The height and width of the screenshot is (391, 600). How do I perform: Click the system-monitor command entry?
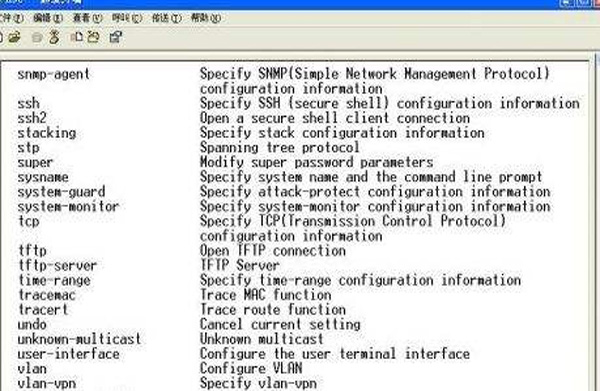[x=68, y=207]
